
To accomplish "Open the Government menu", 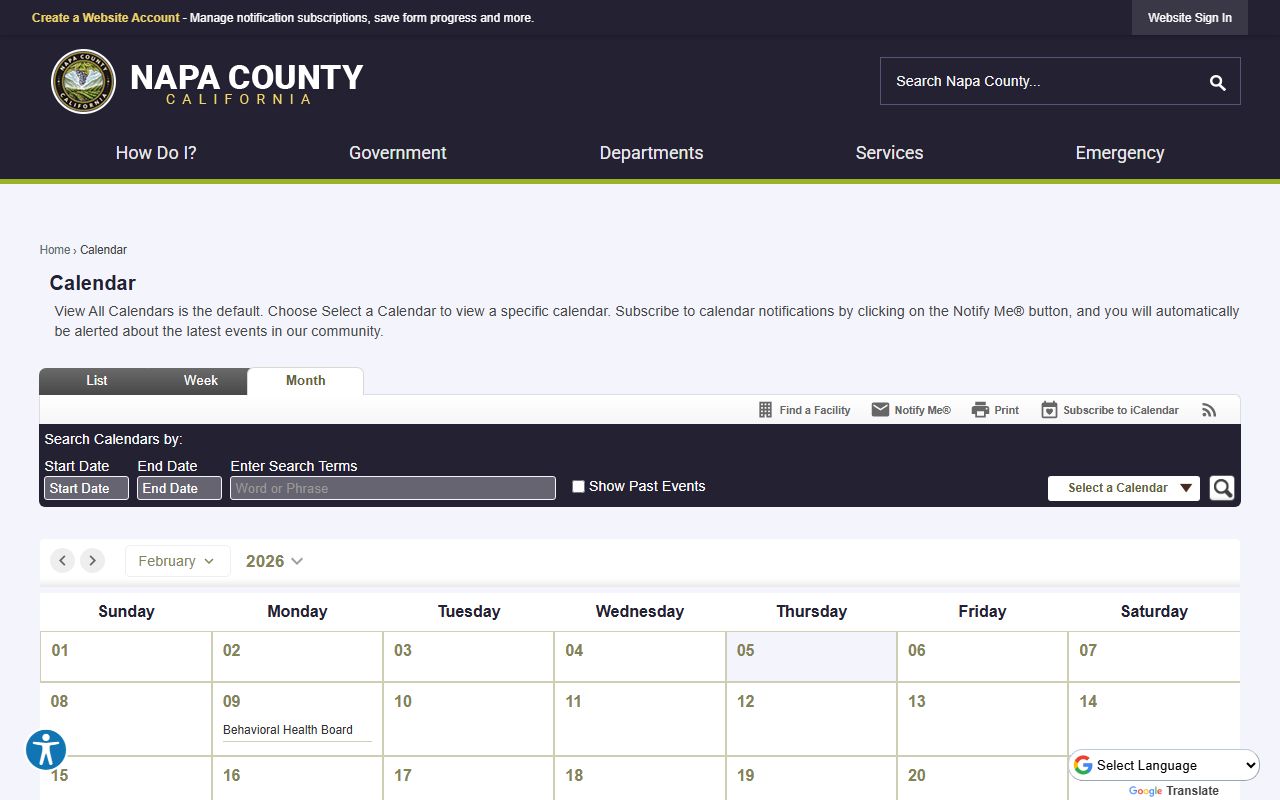I will coord(398,153).
